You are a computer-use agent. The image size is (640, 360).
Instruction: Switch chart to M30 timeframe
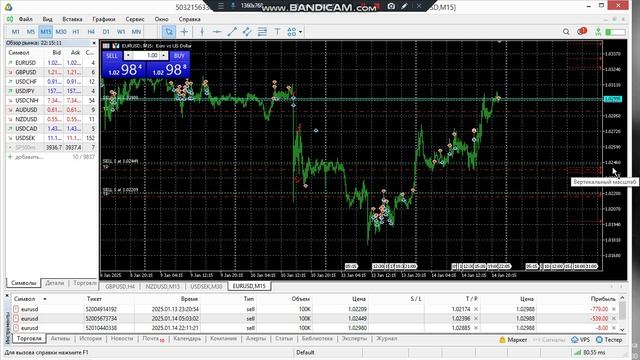click(x=61, y=31)
